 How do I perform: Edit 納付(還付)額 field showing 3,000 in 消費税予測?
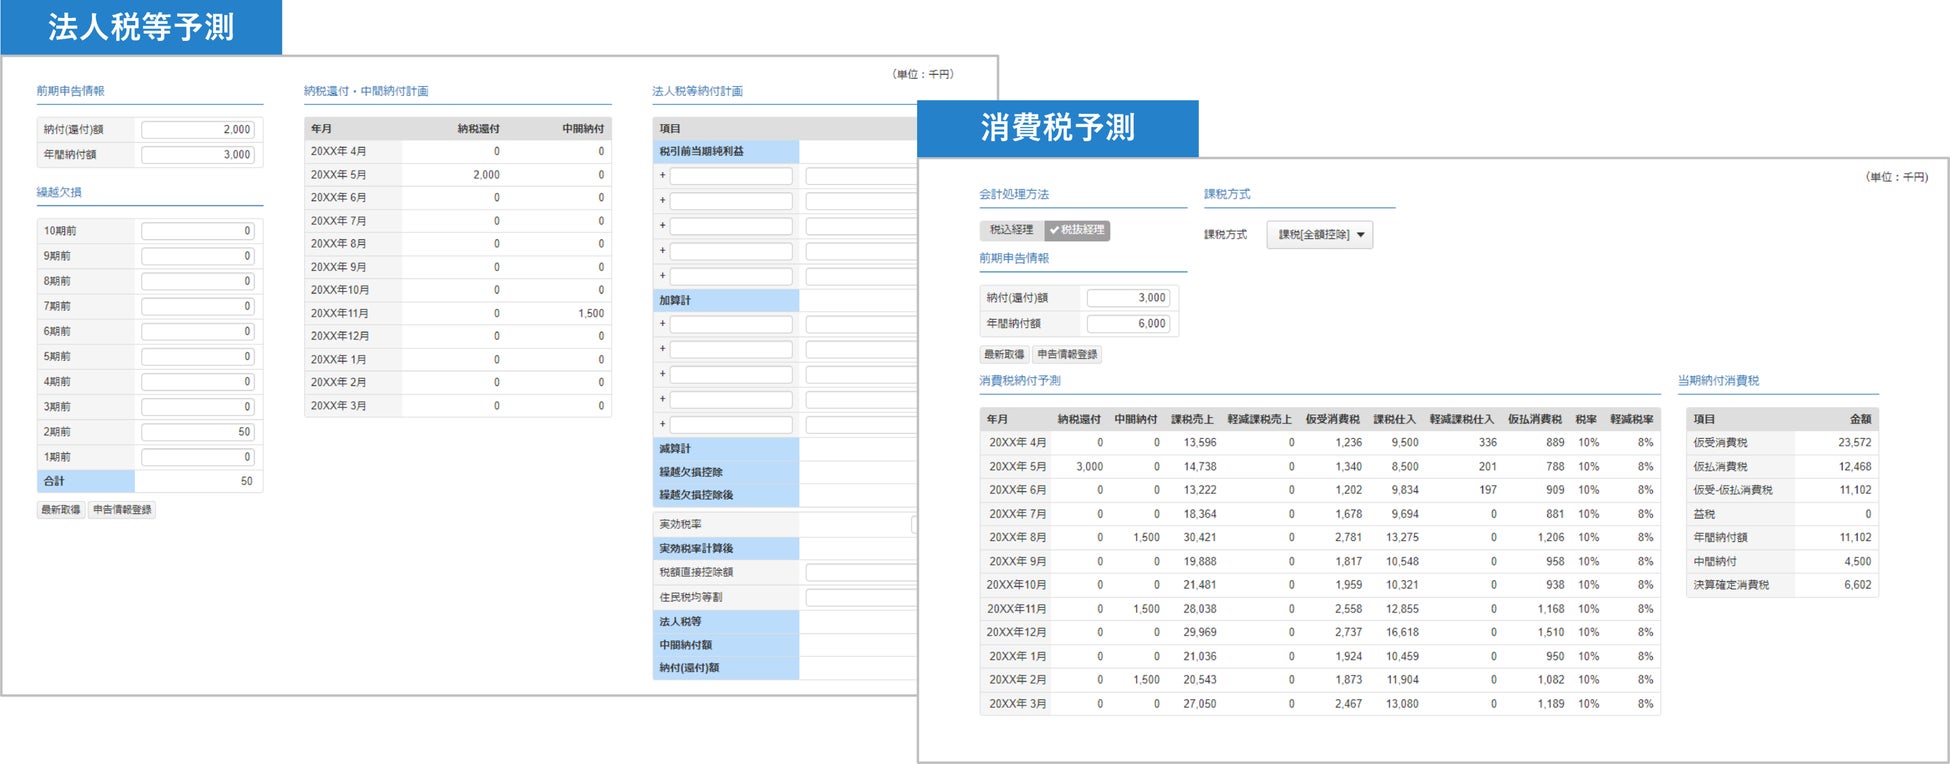point(1128,298)
